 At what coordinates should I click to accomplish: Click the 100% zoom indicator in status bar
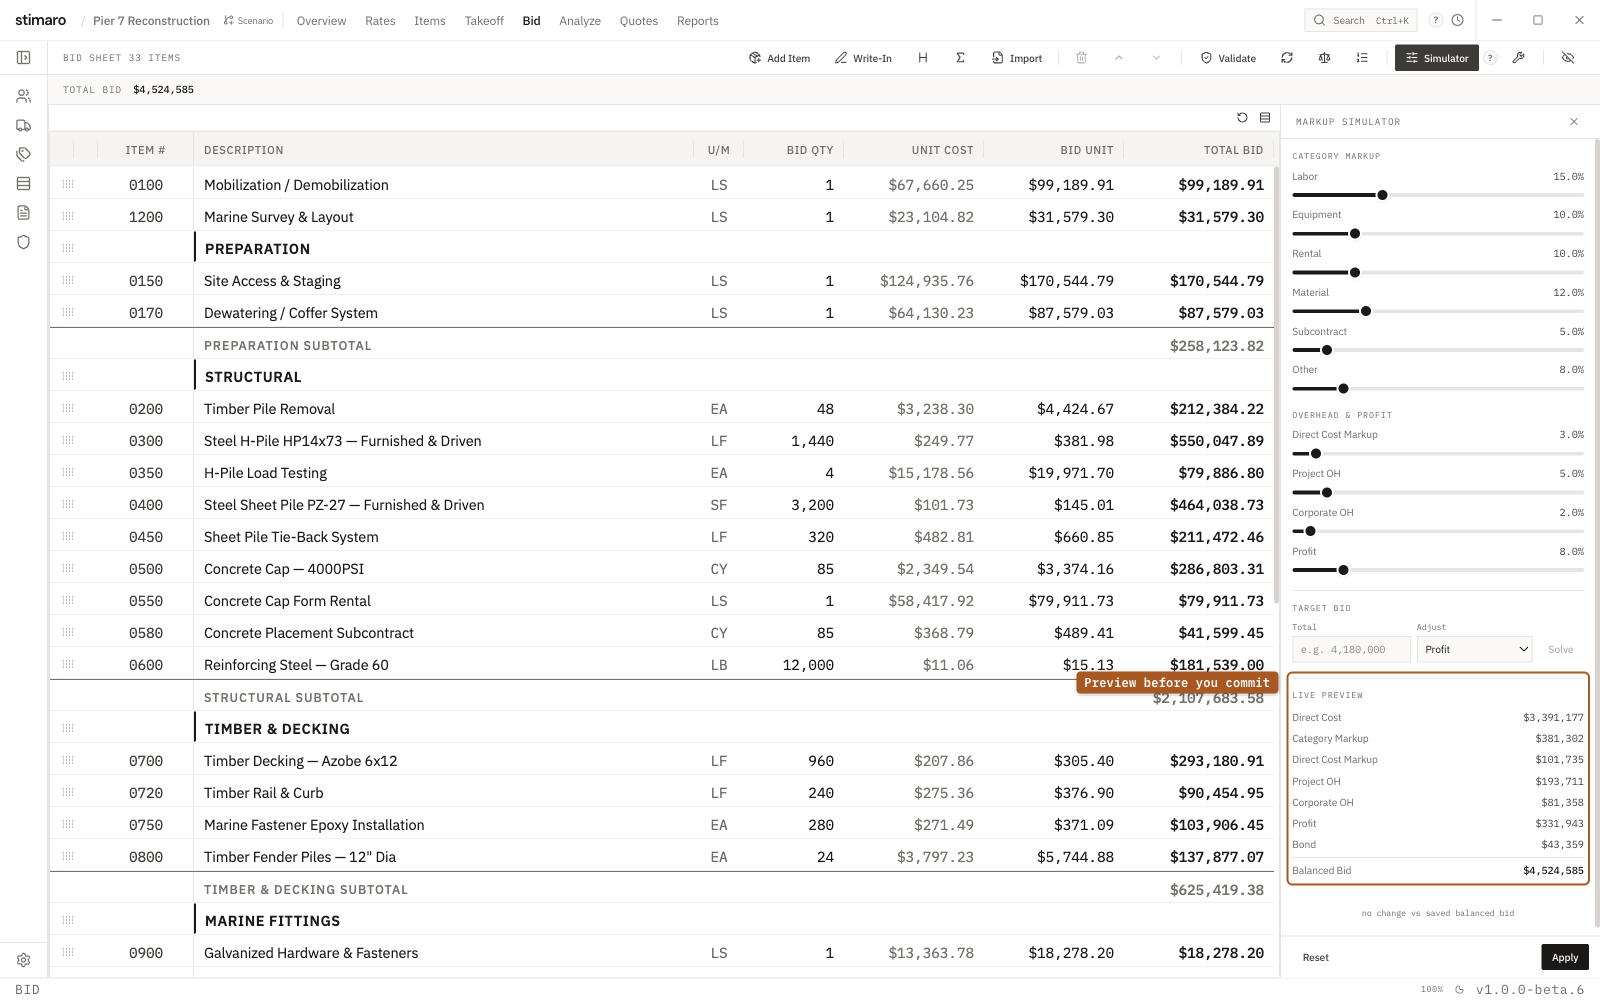1432,990
